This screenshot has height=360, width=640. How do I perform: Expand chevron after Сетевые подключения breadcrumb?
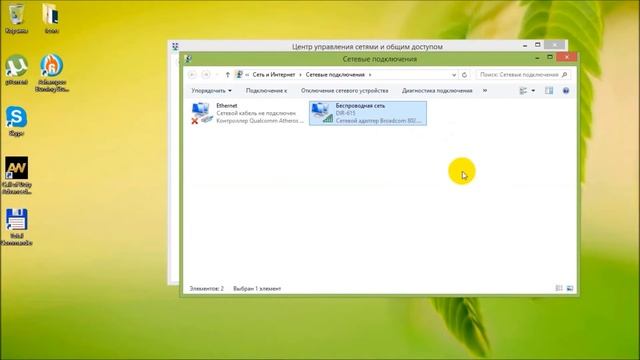pos(370,75)
